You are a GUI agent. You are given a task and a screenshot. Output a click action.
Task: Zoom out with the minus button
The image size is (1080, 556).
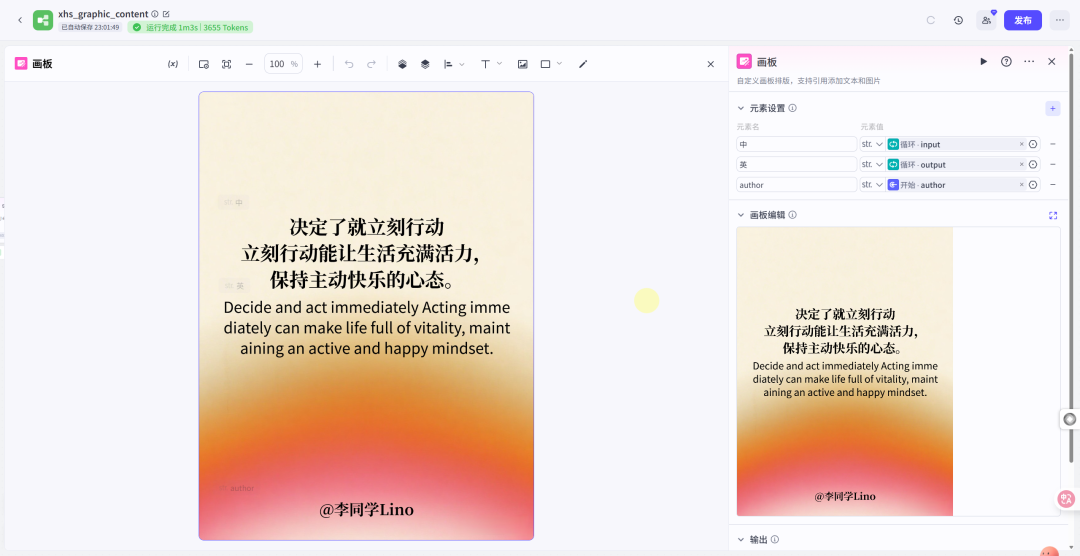[249, 64]
